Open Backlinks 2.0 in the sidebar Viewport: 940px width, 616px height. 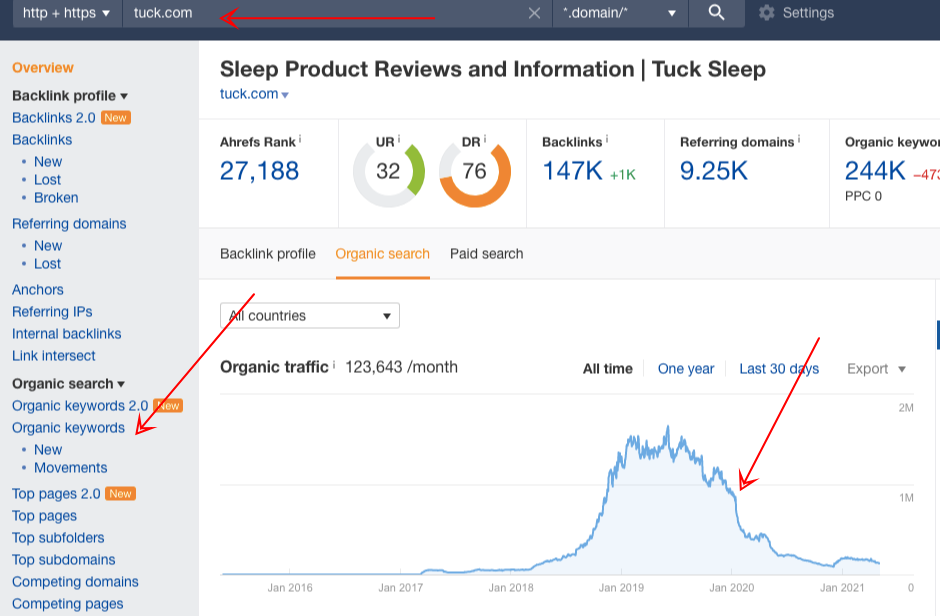point(53,118)
